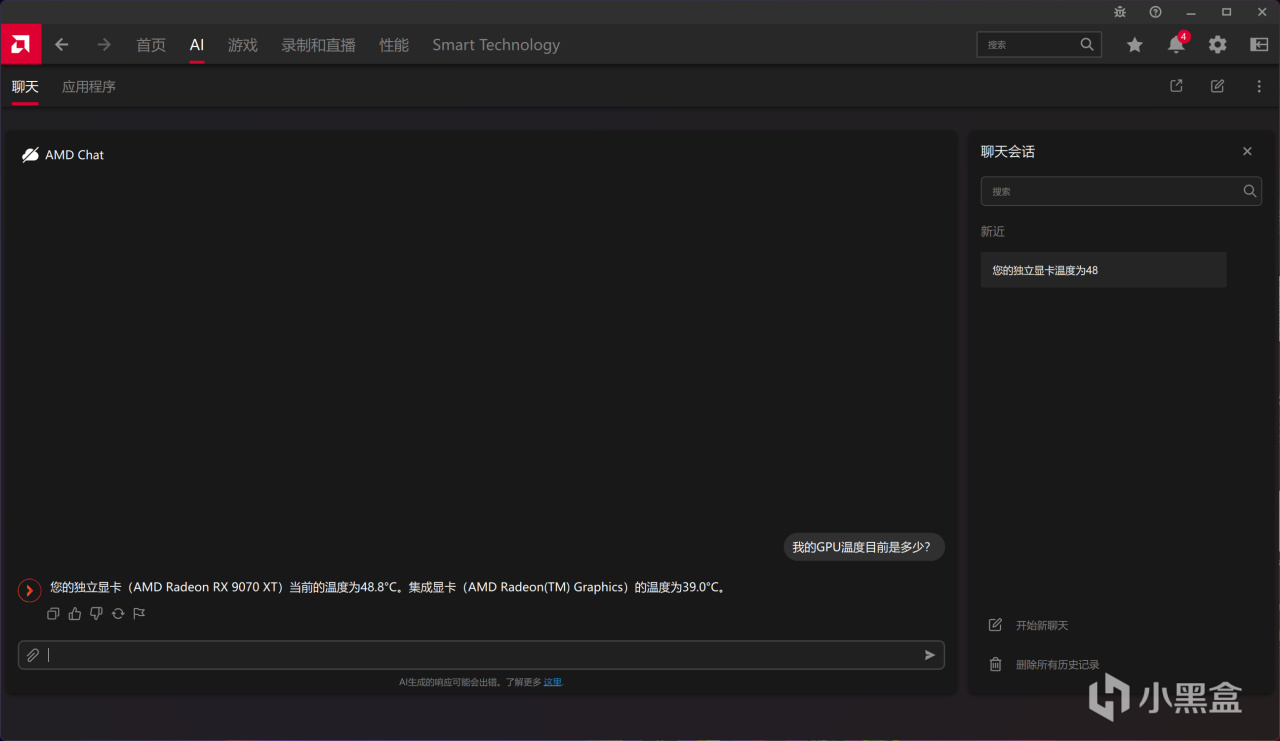Click into the 聊天会话 search field

click(1121, 191)
